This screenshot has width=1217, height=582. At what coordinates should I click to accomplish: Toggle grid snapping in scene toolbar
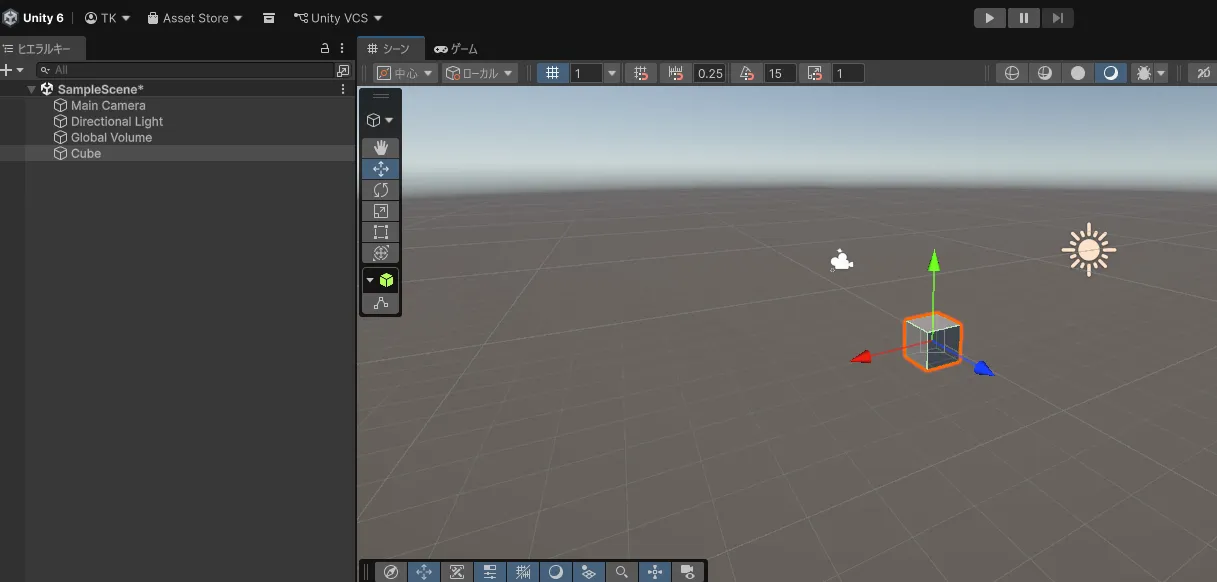(641, 73)
